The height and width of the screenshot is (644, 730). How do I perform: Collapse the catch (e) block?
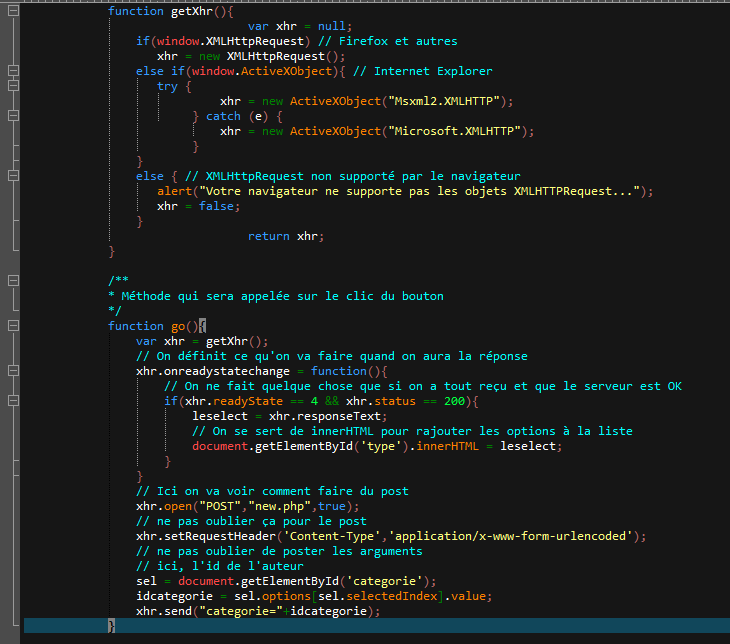pyautogui.click(x=12, y=116)
